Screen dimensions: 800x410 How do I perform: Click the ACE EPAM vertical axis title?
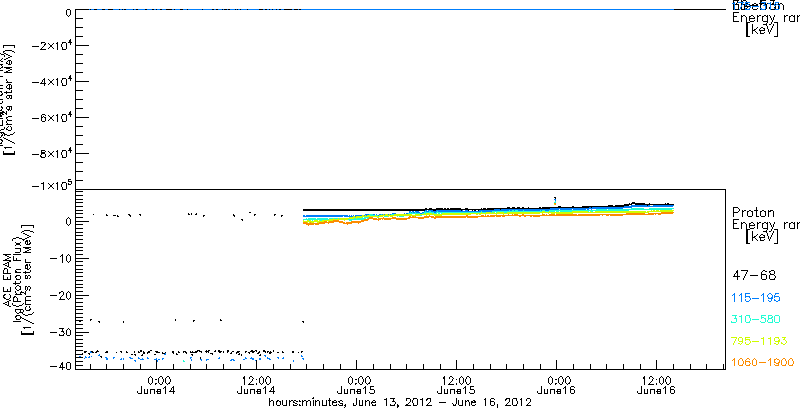pos(8,278)
